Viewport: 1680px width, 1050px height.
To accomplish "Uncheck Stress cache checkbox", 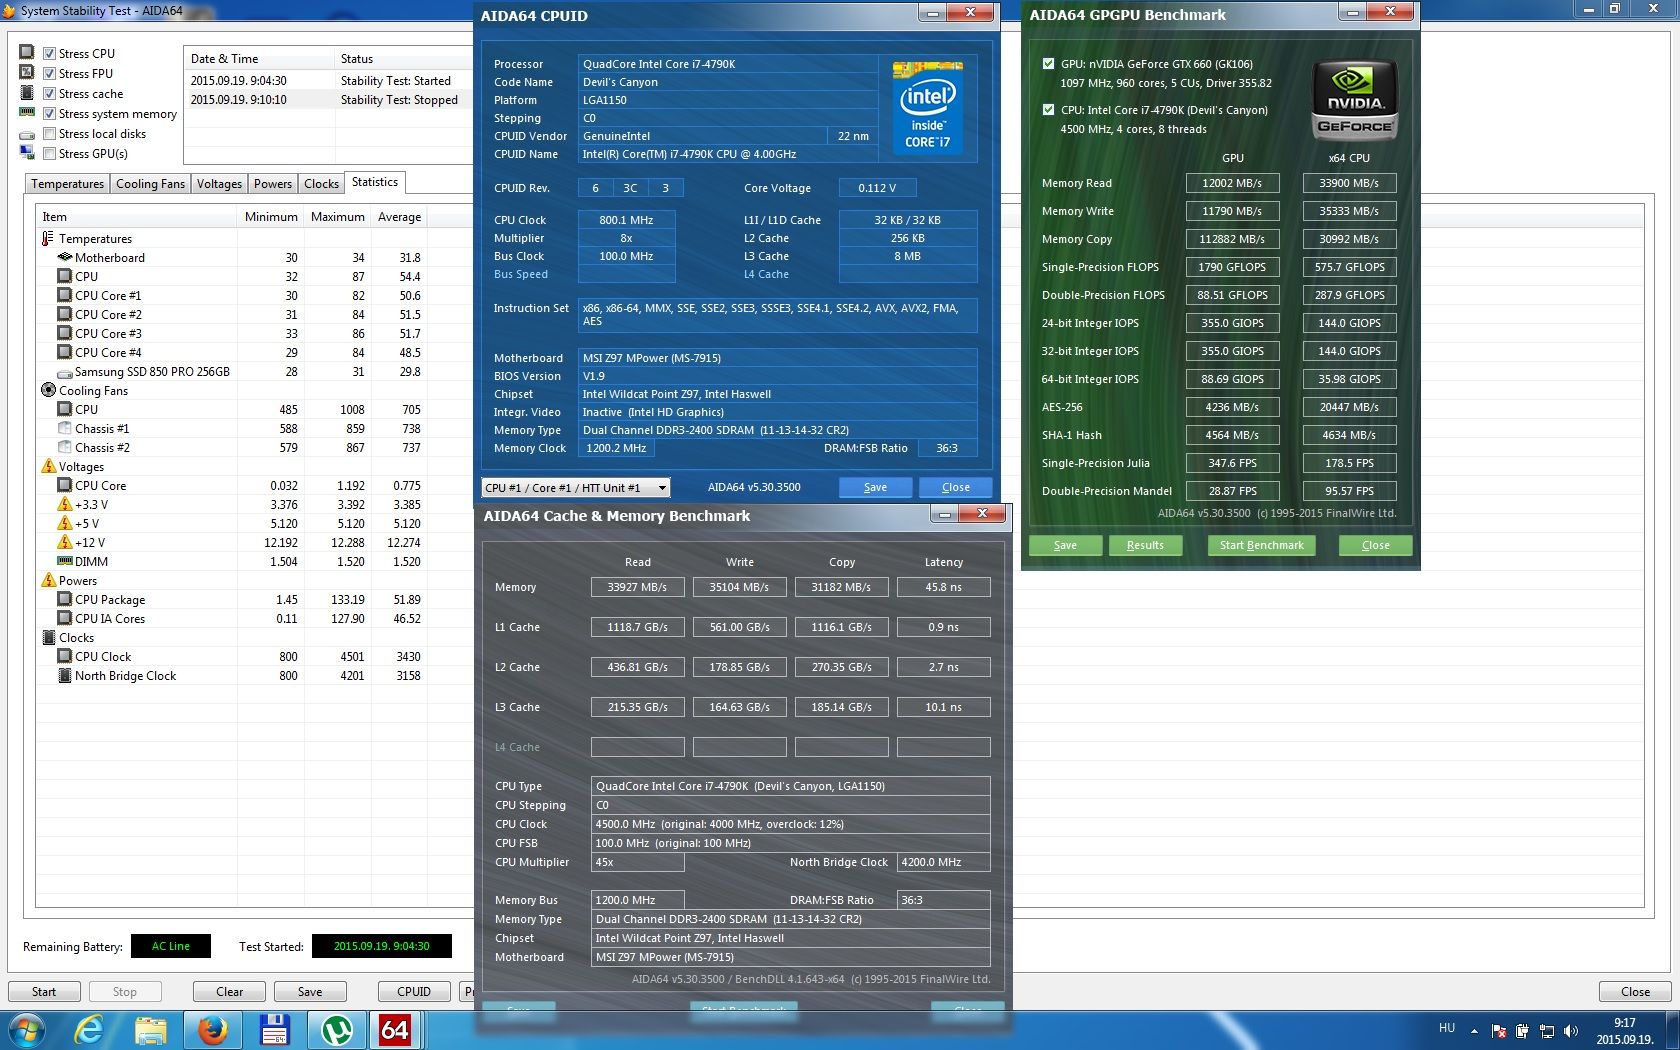I will [49, 94].
